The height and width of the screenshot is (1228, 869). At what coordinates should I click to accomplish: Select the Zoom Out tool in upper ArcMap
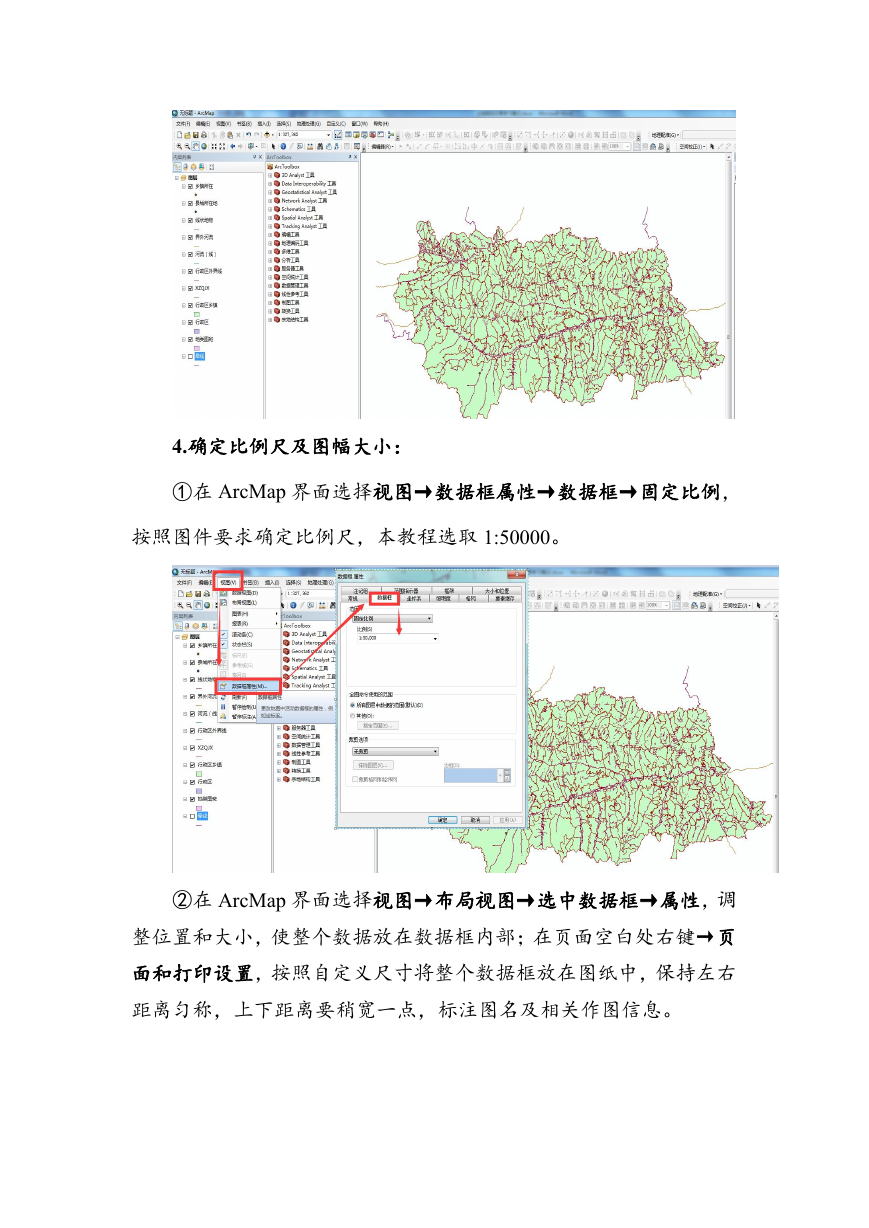(x=187, y=146)
